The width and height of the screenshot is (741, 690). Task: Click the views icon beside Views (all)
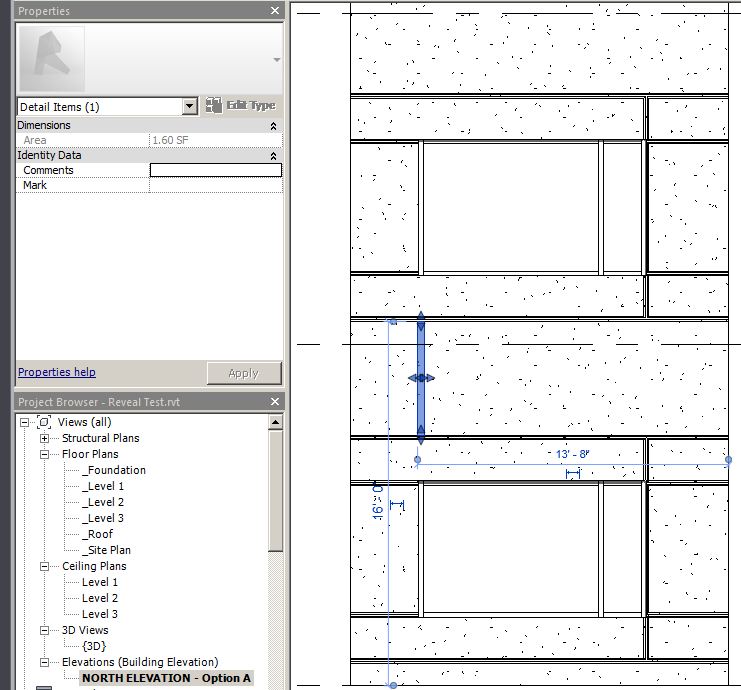tap(44, 422)
